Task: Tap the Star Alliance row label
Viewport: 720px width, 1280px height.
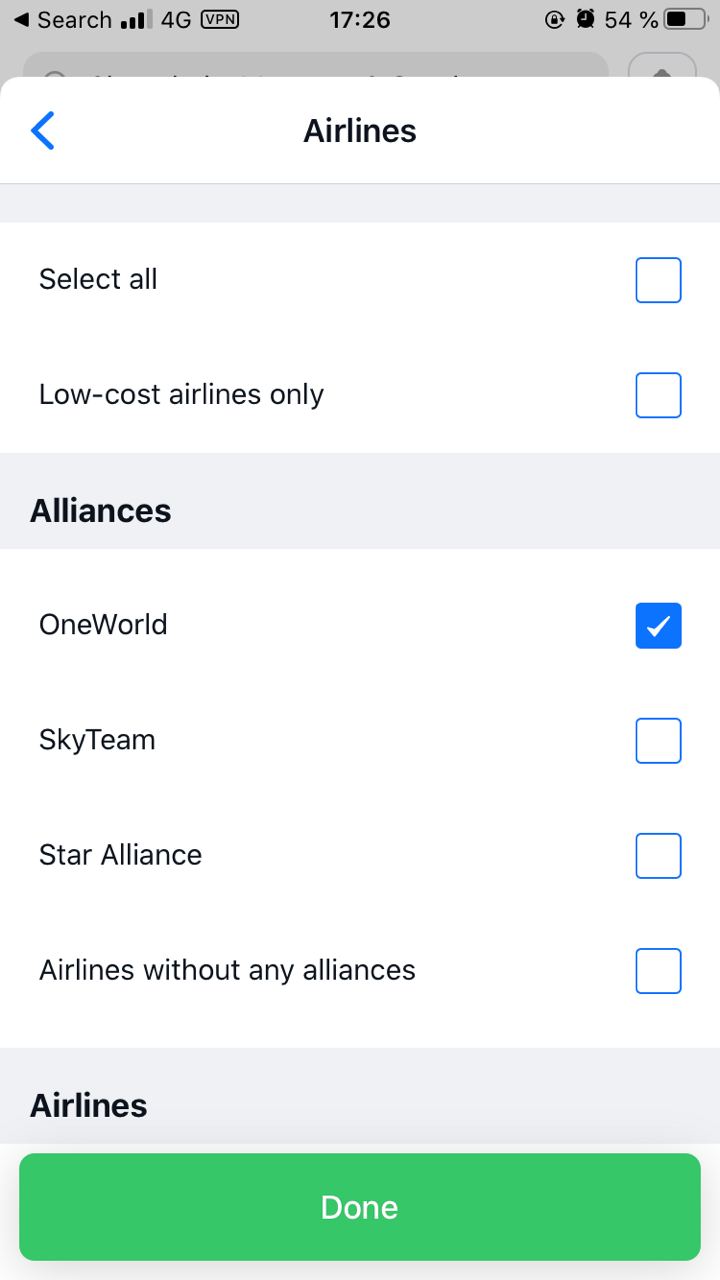Action: (120, 855)
